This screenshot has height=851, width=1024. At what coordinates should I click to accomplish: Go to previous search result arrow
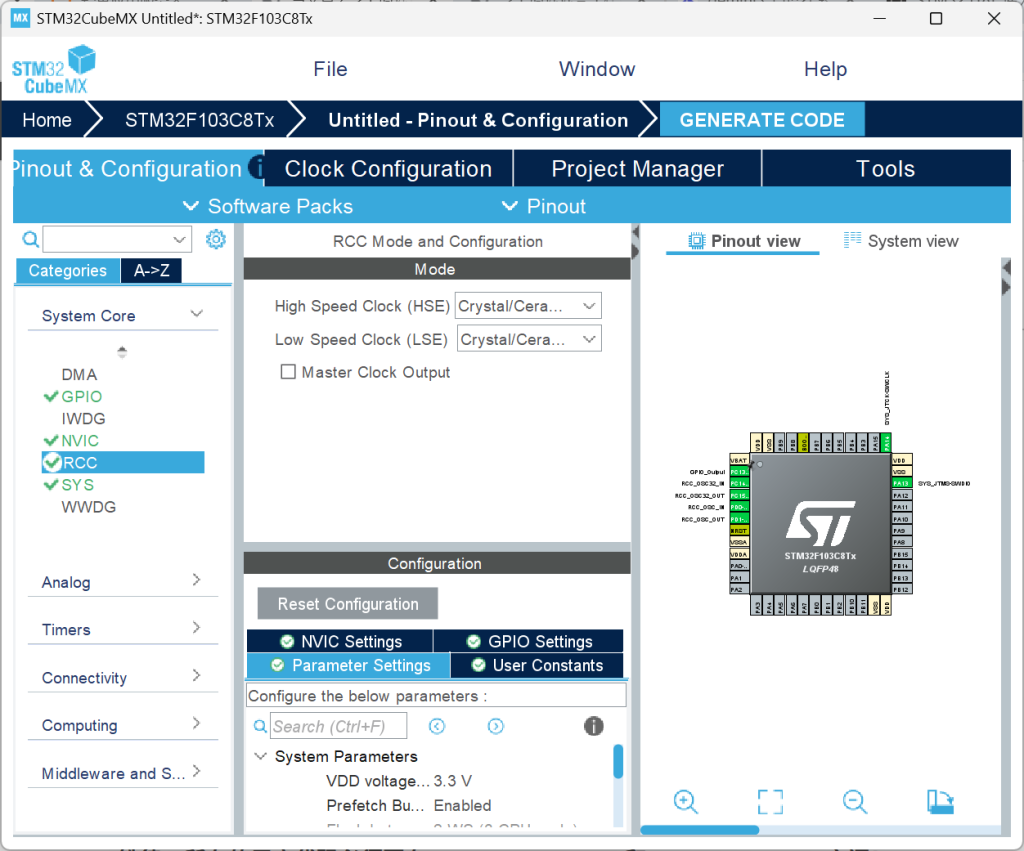(x=437, y=726)
